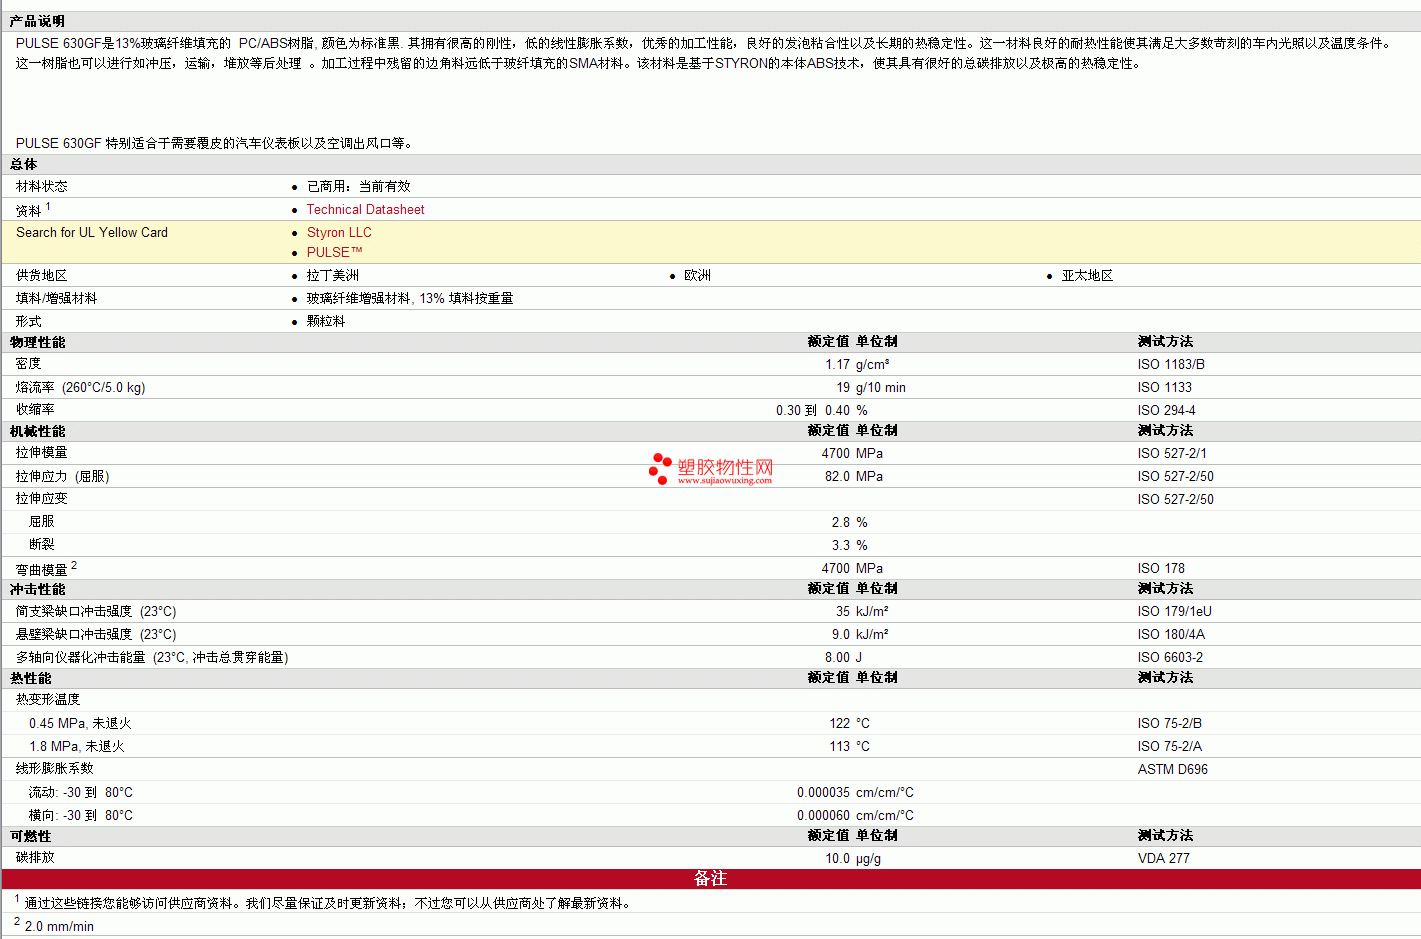This screenshot has width=1421, height=939.
Task: Select the 拉丁美洲 region entry
Action: pyautogui.click(x=333, y=276)
